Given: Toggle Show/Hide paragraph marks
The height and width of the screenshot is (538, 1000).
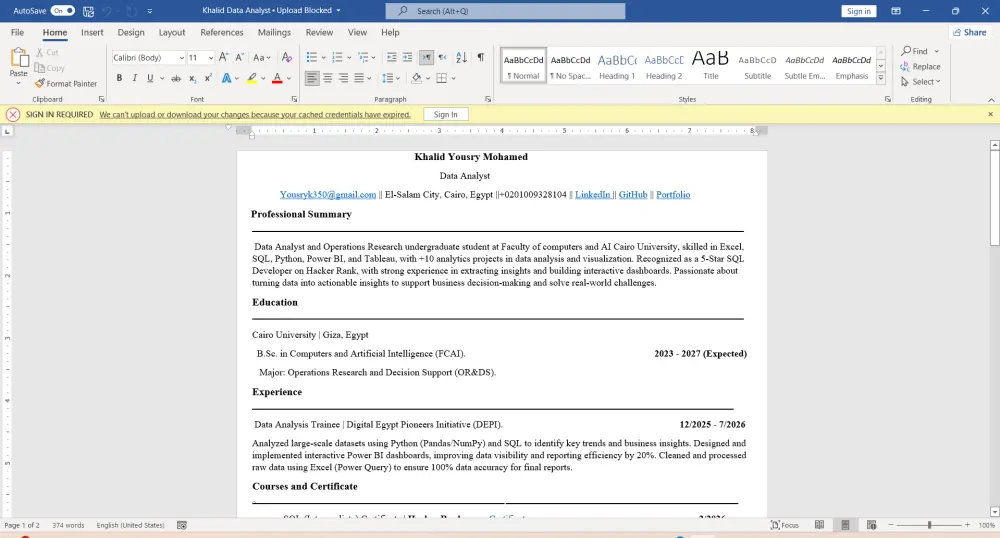Looking at the screenshot, I should [481, 57].
